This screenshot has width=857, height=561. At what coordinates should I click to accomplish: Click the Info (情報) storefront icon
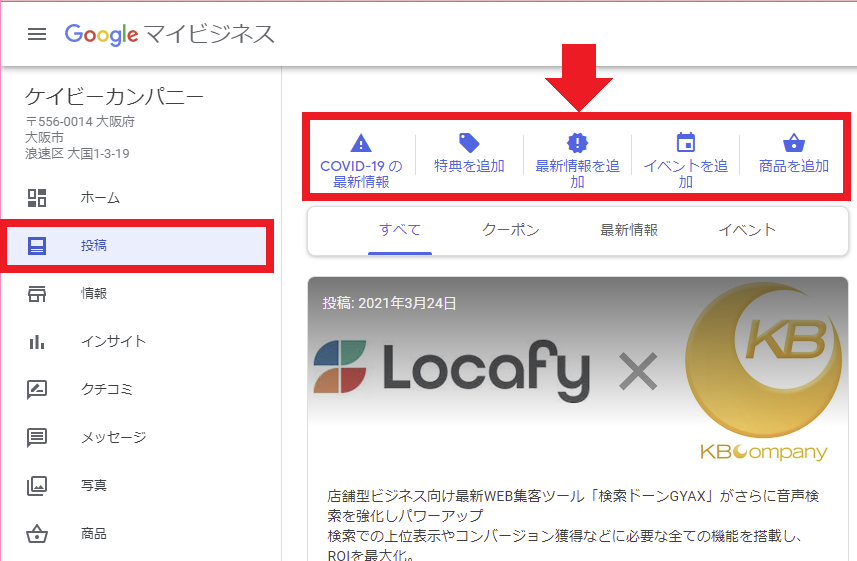click(x=37, y=294)
